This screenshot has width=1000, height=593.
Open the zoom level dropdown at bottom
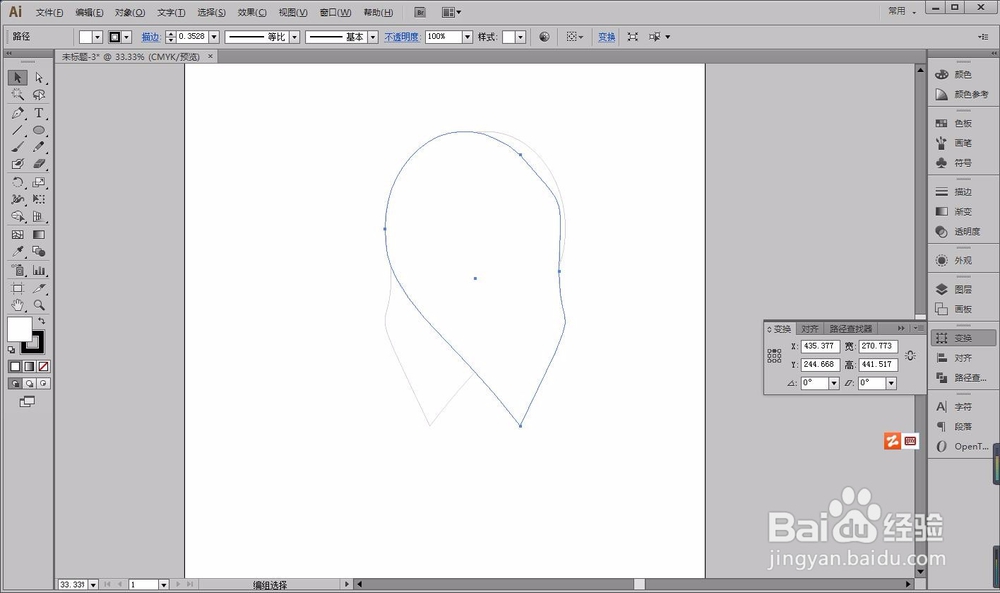pyautogui.click(x=93, y=585)
